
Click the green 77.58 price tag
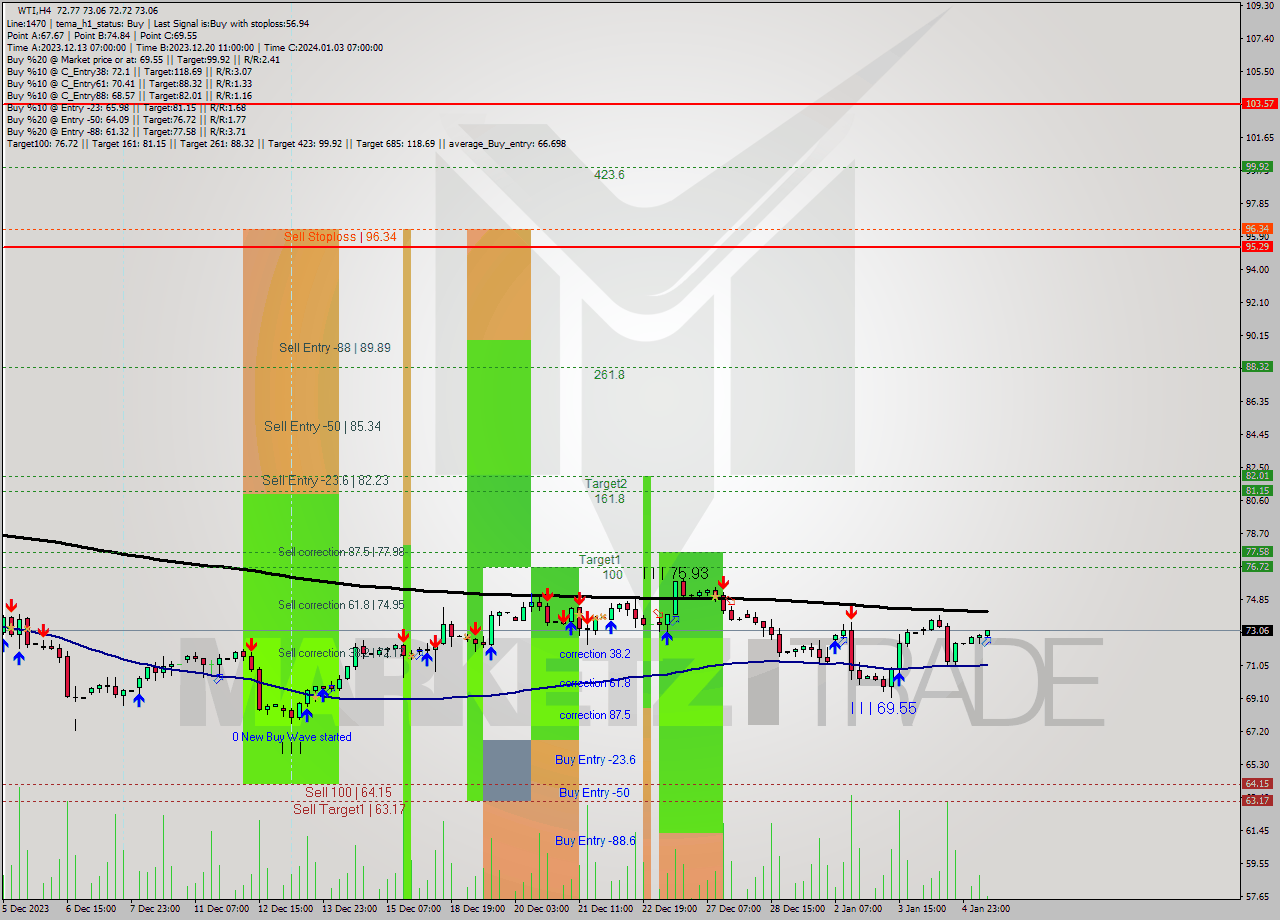pos(1258,552)
